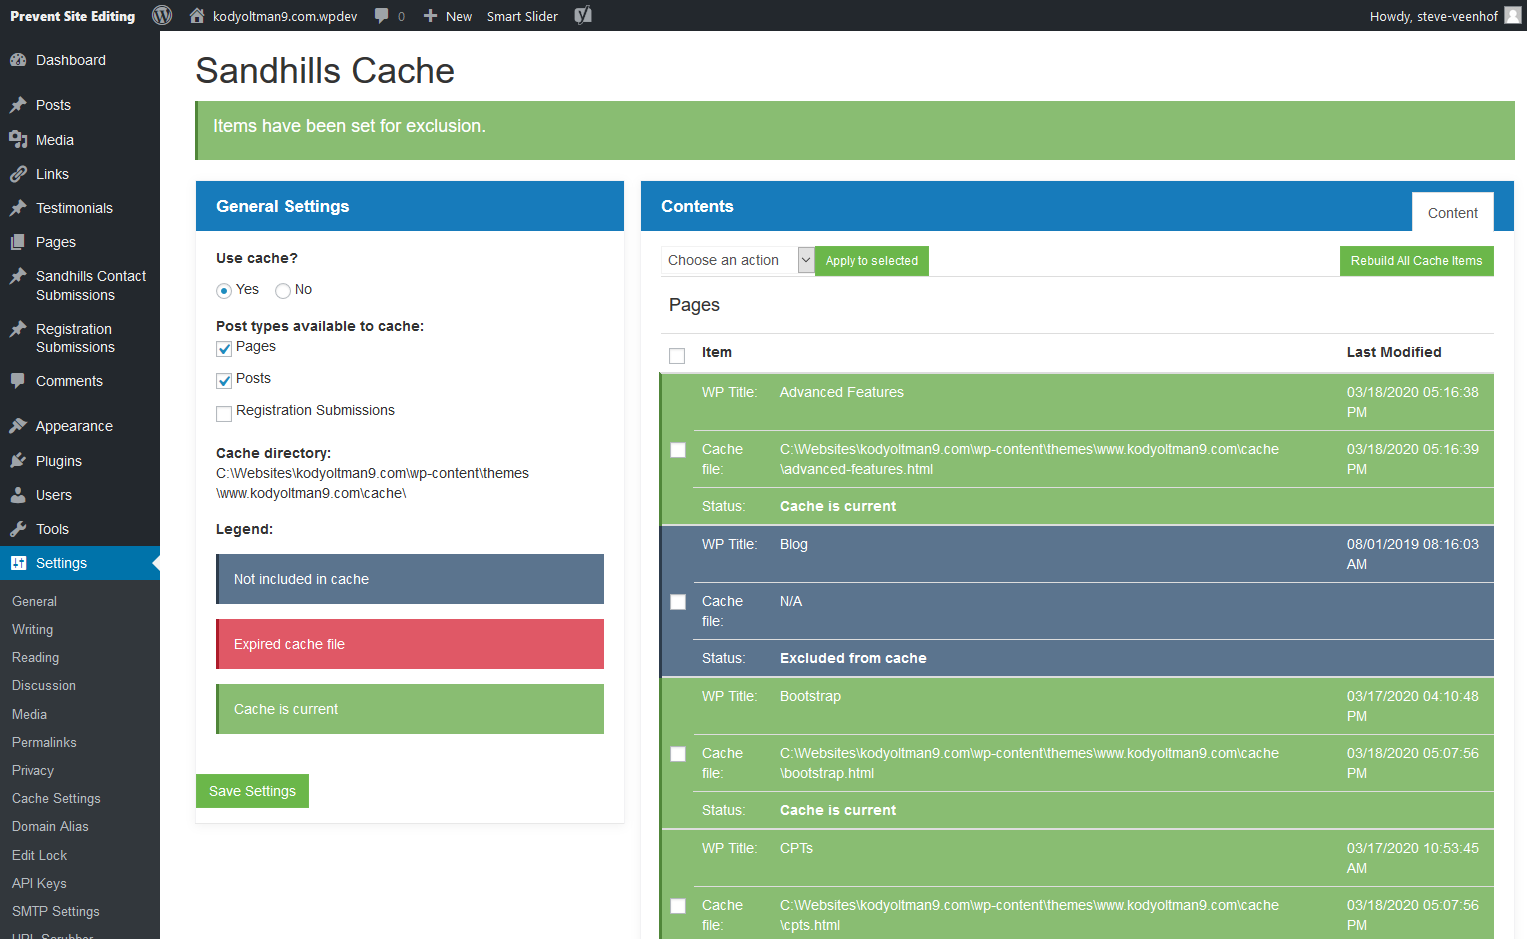The width and height of the screenshot is (1527, 939).
Task: Open the Permalinks settings submenu item
Action: tap(44, 742)
